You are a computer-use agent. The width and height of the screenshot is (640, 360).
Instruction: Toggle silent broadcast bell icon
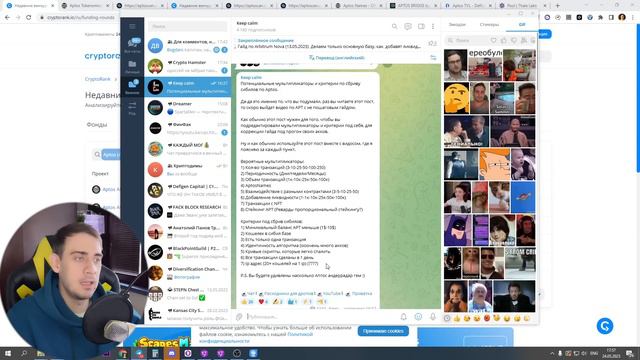(403, 316)
